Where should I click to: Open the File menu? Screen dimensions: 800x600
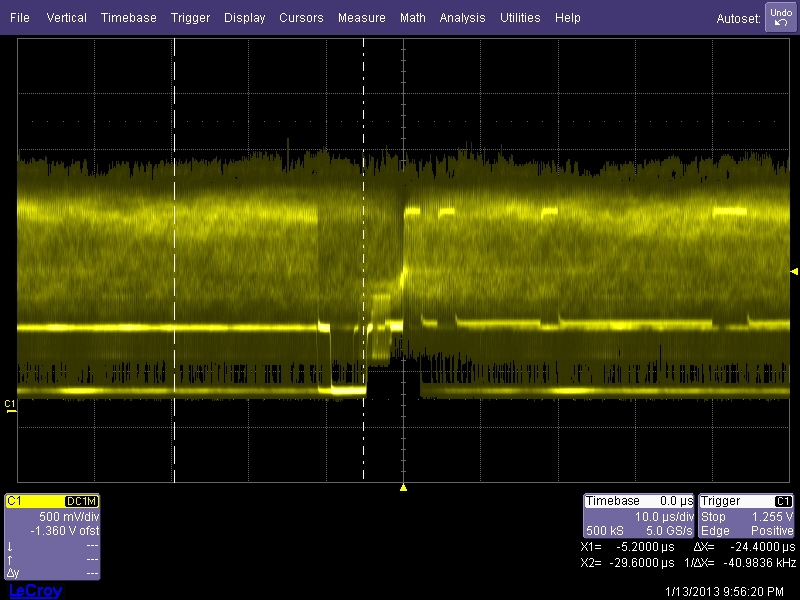coord(20,18)
